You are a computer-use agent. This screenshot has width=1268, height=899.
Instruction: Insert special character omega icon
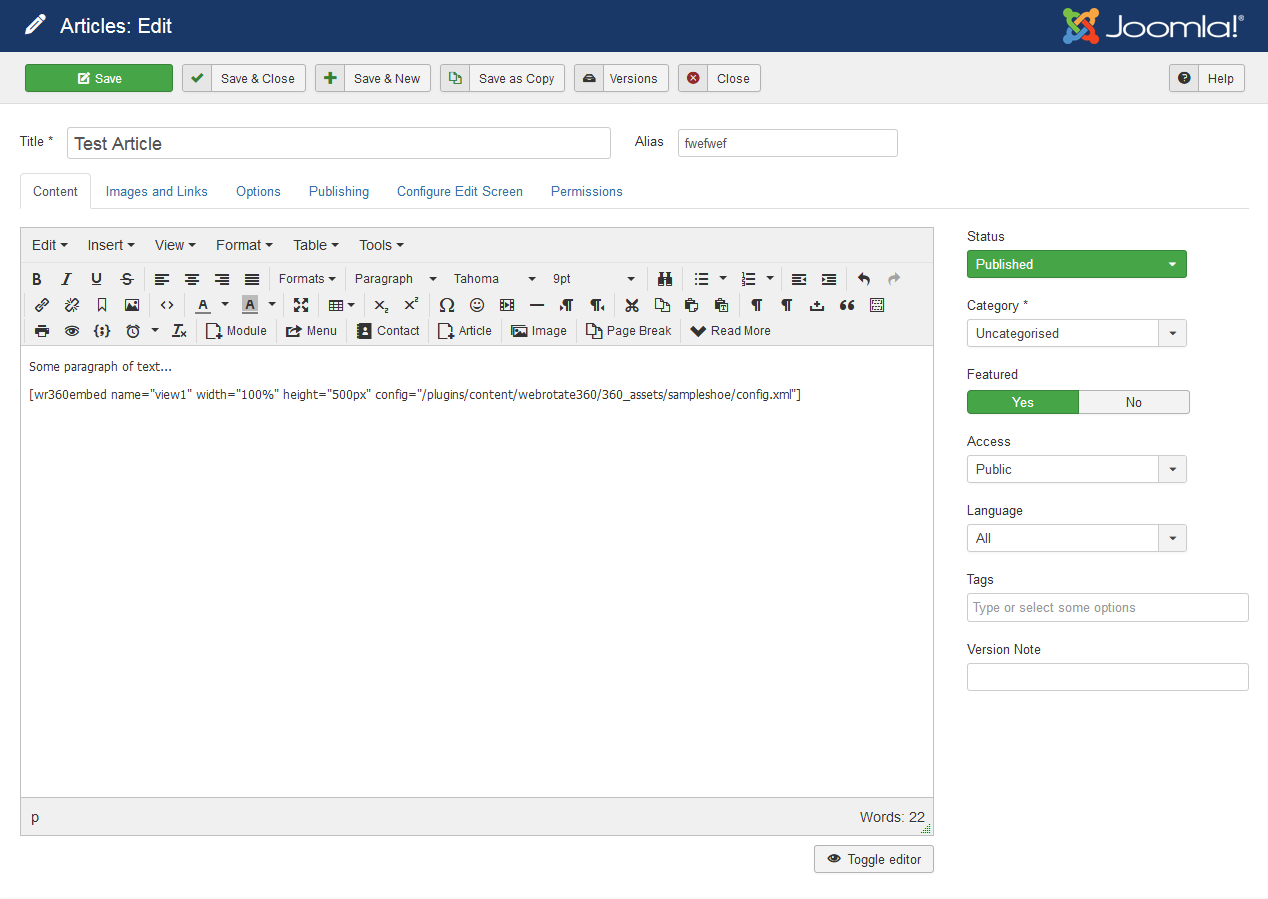tap(447, 305)
